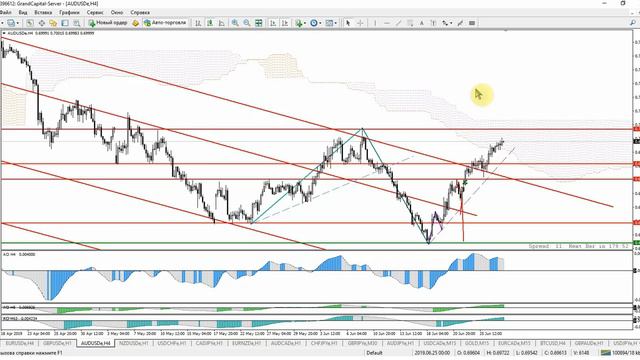Expand the Profiles dropdown arrow
The width and height of the screenshot is (640, 360).
[18, 23]
